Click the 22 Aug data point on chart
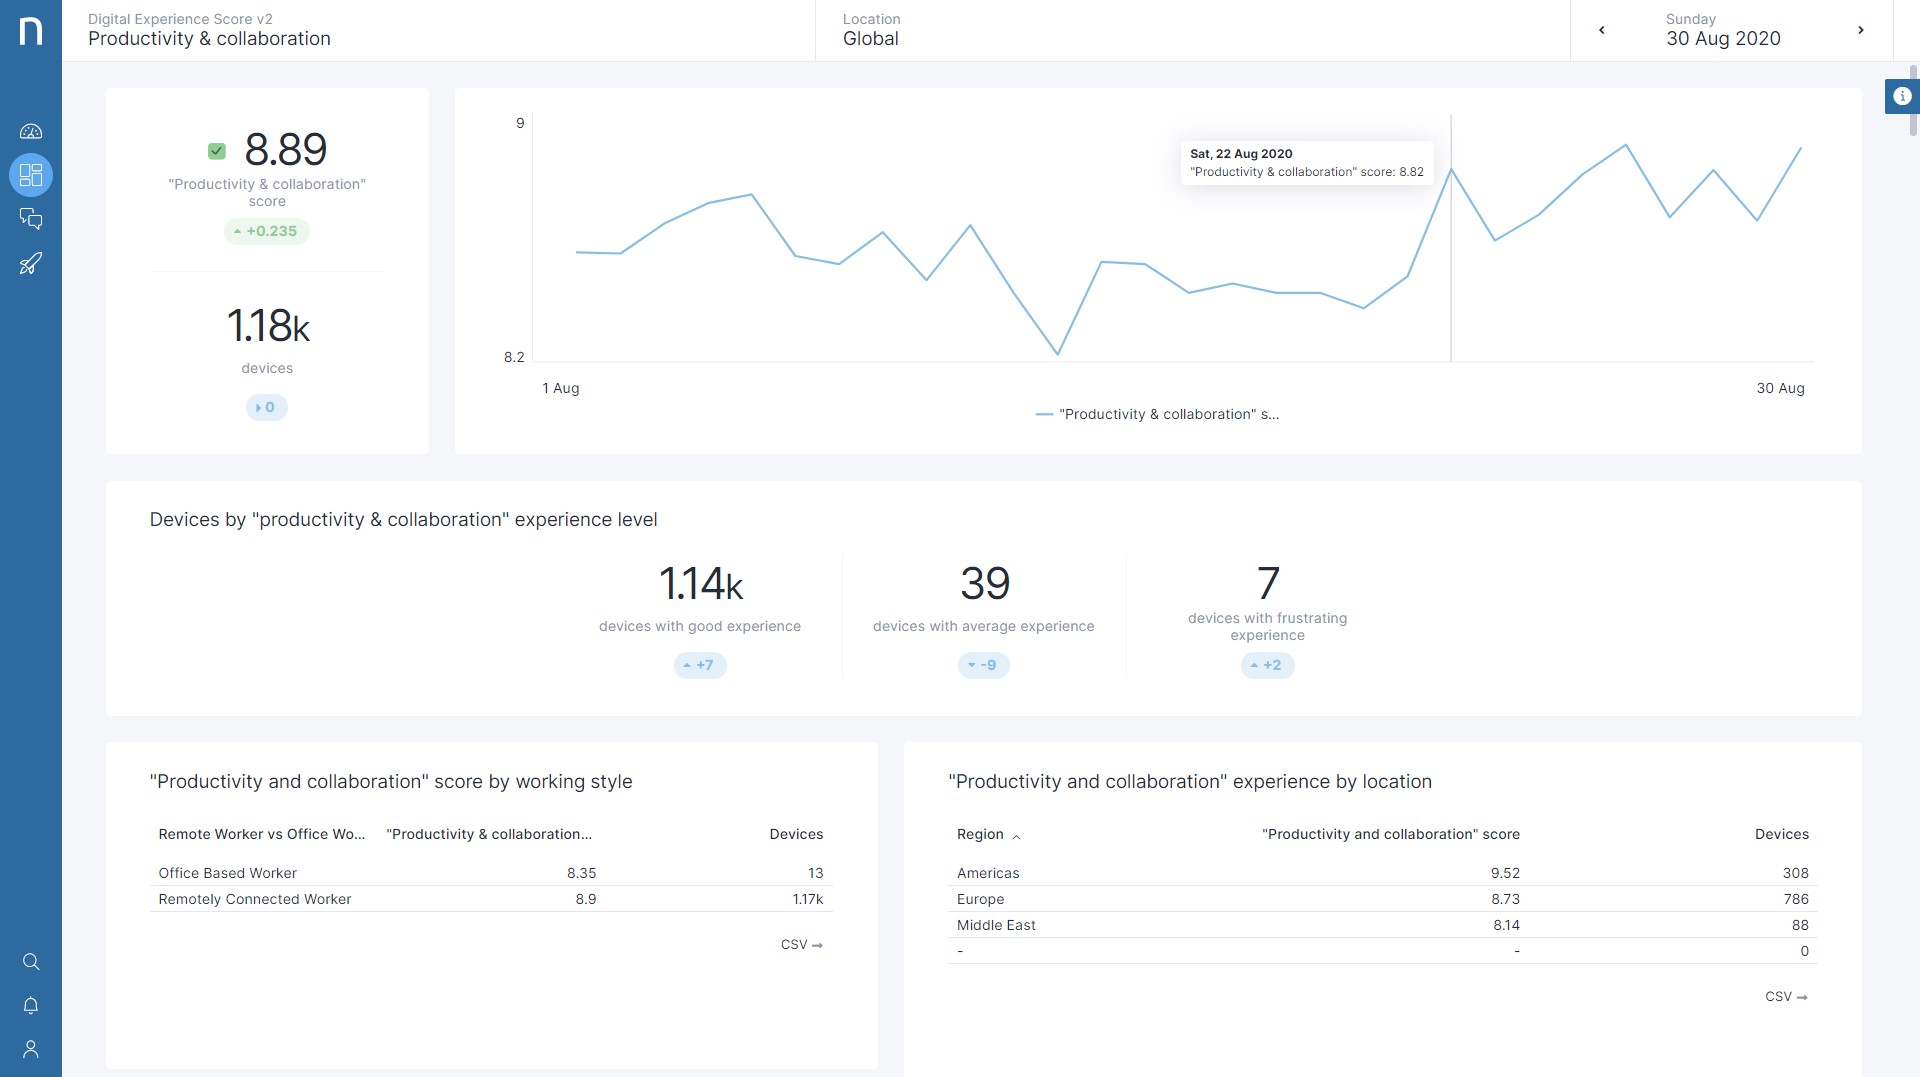The image size is (1920, 1077). (x=1451, y=170)
